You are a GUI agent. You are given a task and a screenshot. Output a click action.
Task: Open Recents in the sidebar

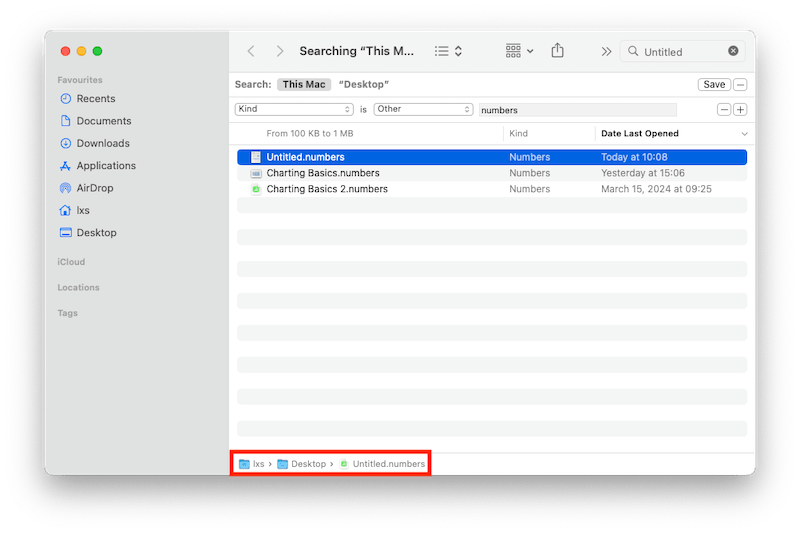[x=96, y=98]
